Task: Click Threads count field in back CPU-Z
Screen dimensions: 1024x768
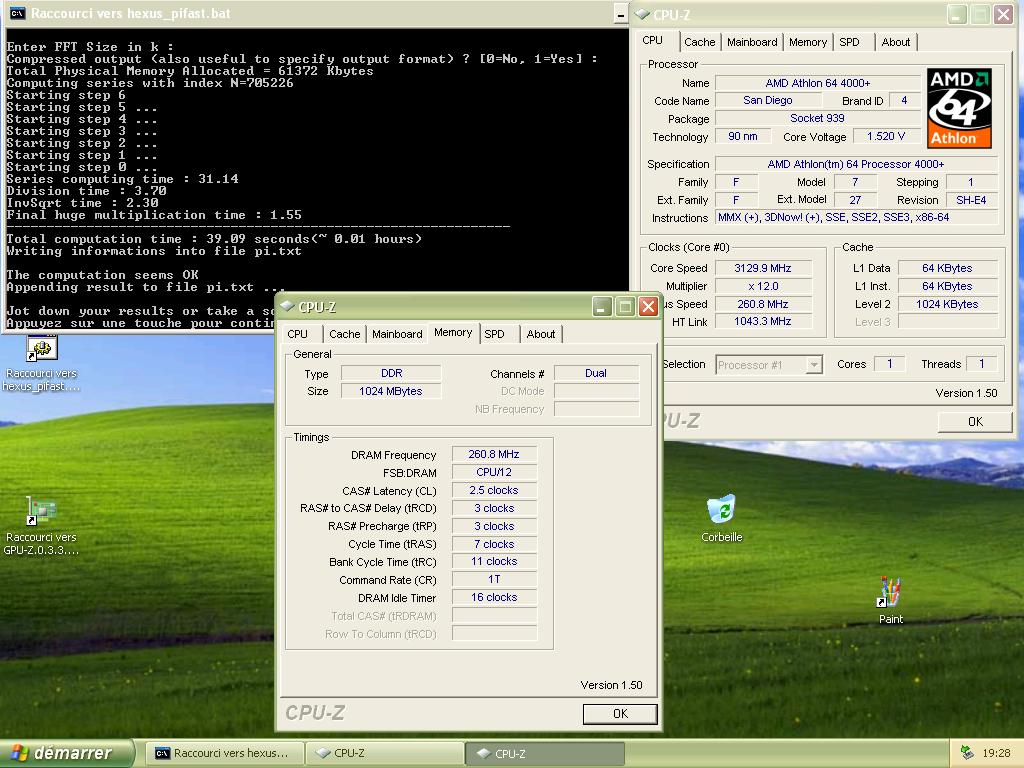Action: [x=981, y=364]
